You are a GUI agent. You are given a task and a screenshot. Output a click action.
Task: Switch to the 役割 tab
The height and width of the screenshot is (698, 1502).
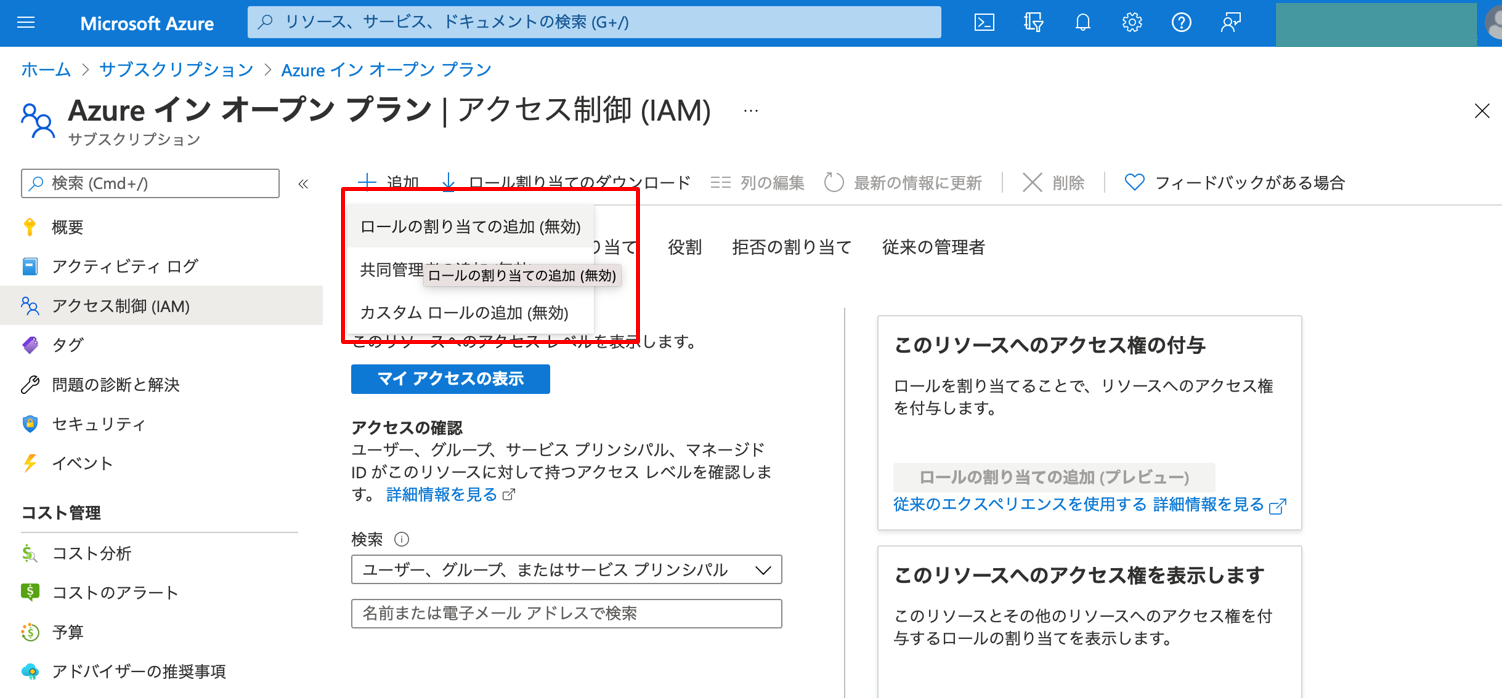685,248
